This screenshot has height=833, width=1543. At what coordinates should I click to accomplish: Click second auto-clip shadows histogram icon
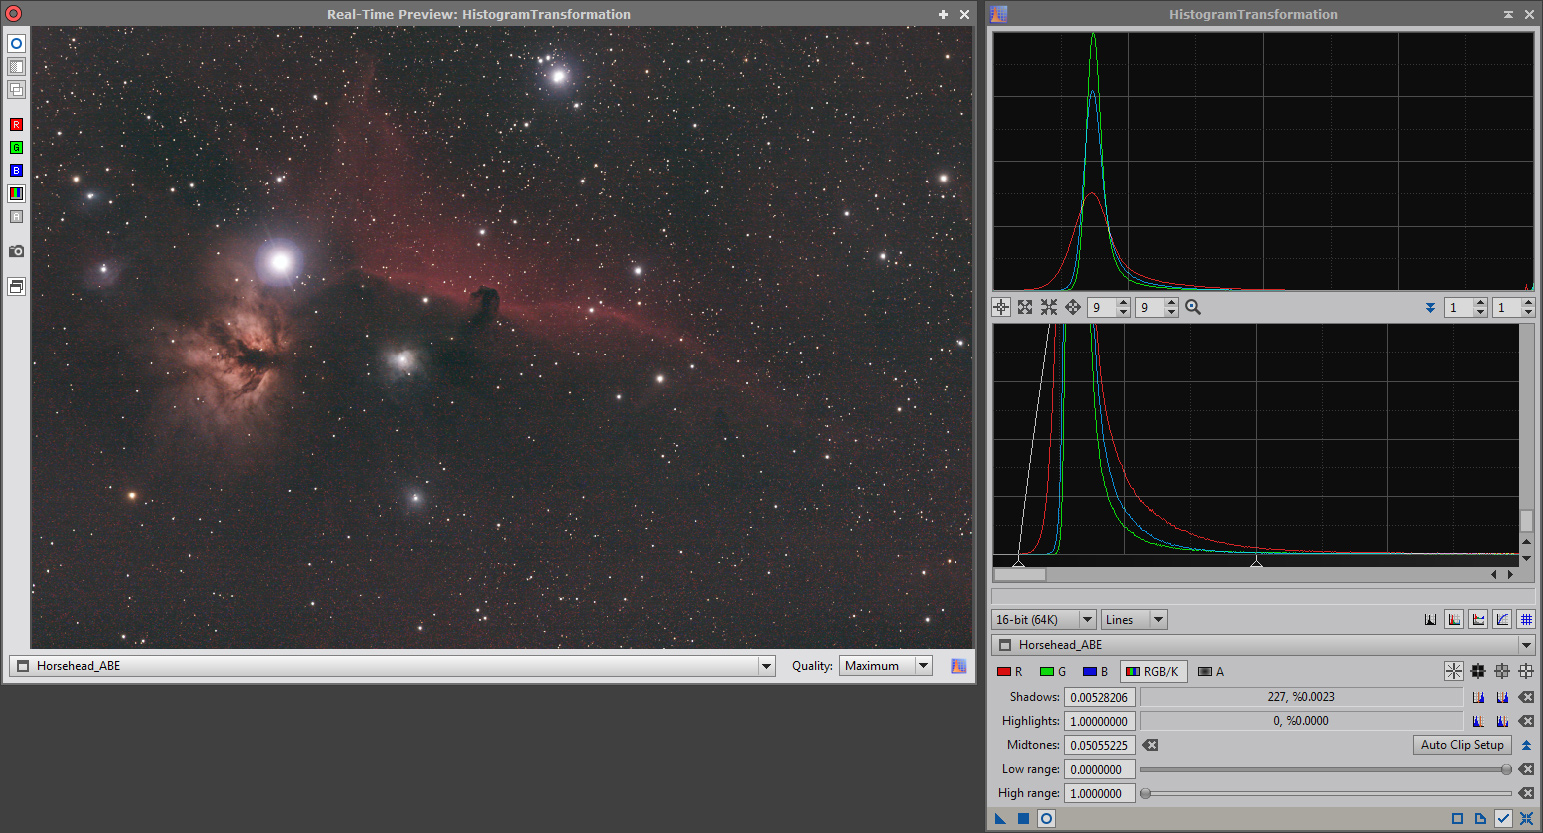[x=1502, y=697]
